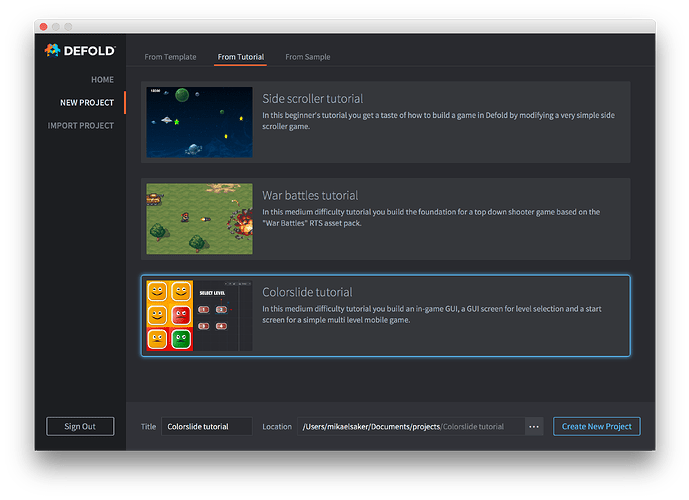Select Side scroller tutorial title

click(x=312, y=99)
